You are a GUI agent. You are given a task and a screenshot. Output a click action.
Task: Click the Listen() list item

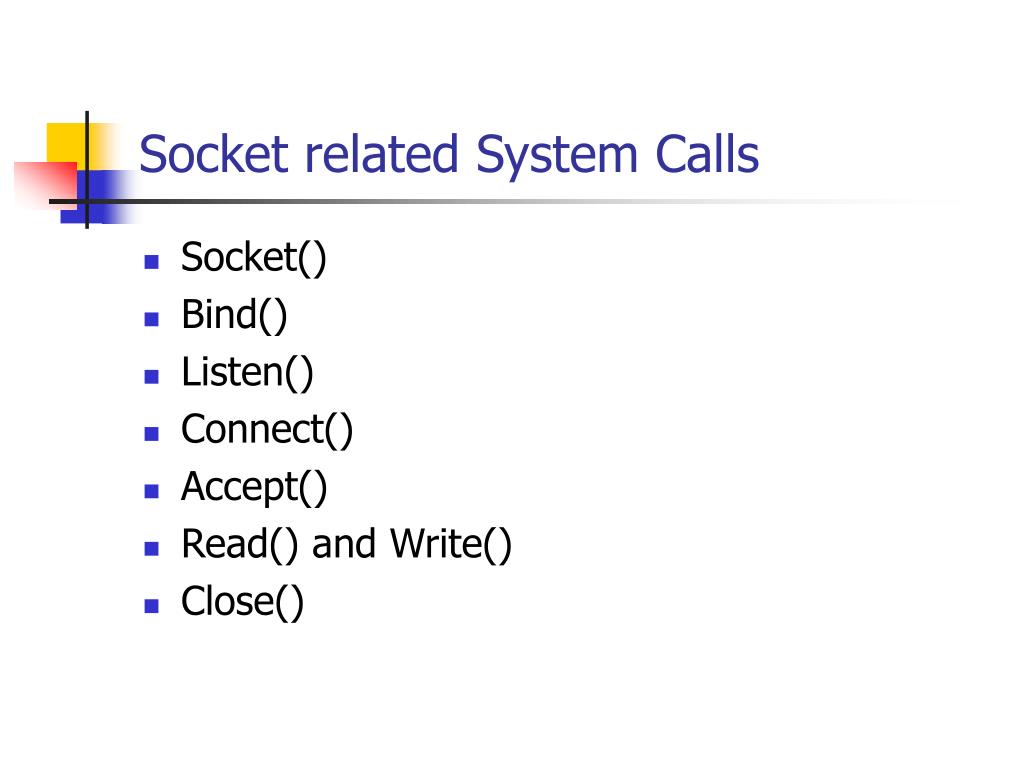click(247, 372)
